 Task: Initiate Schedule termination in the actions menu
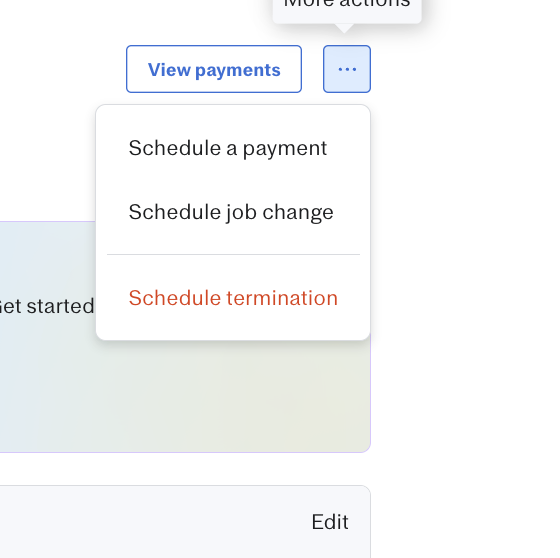233,298
